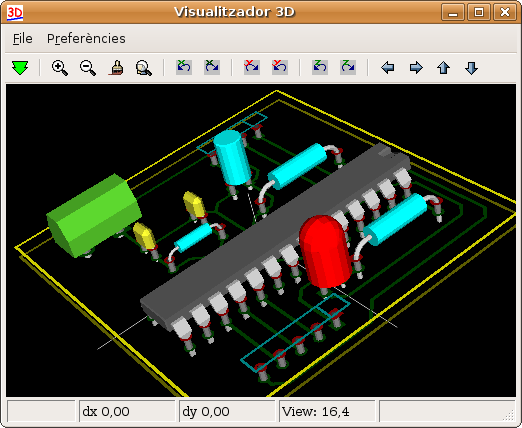
Task: Move view up with the up arrow
Action: point(443,68)
